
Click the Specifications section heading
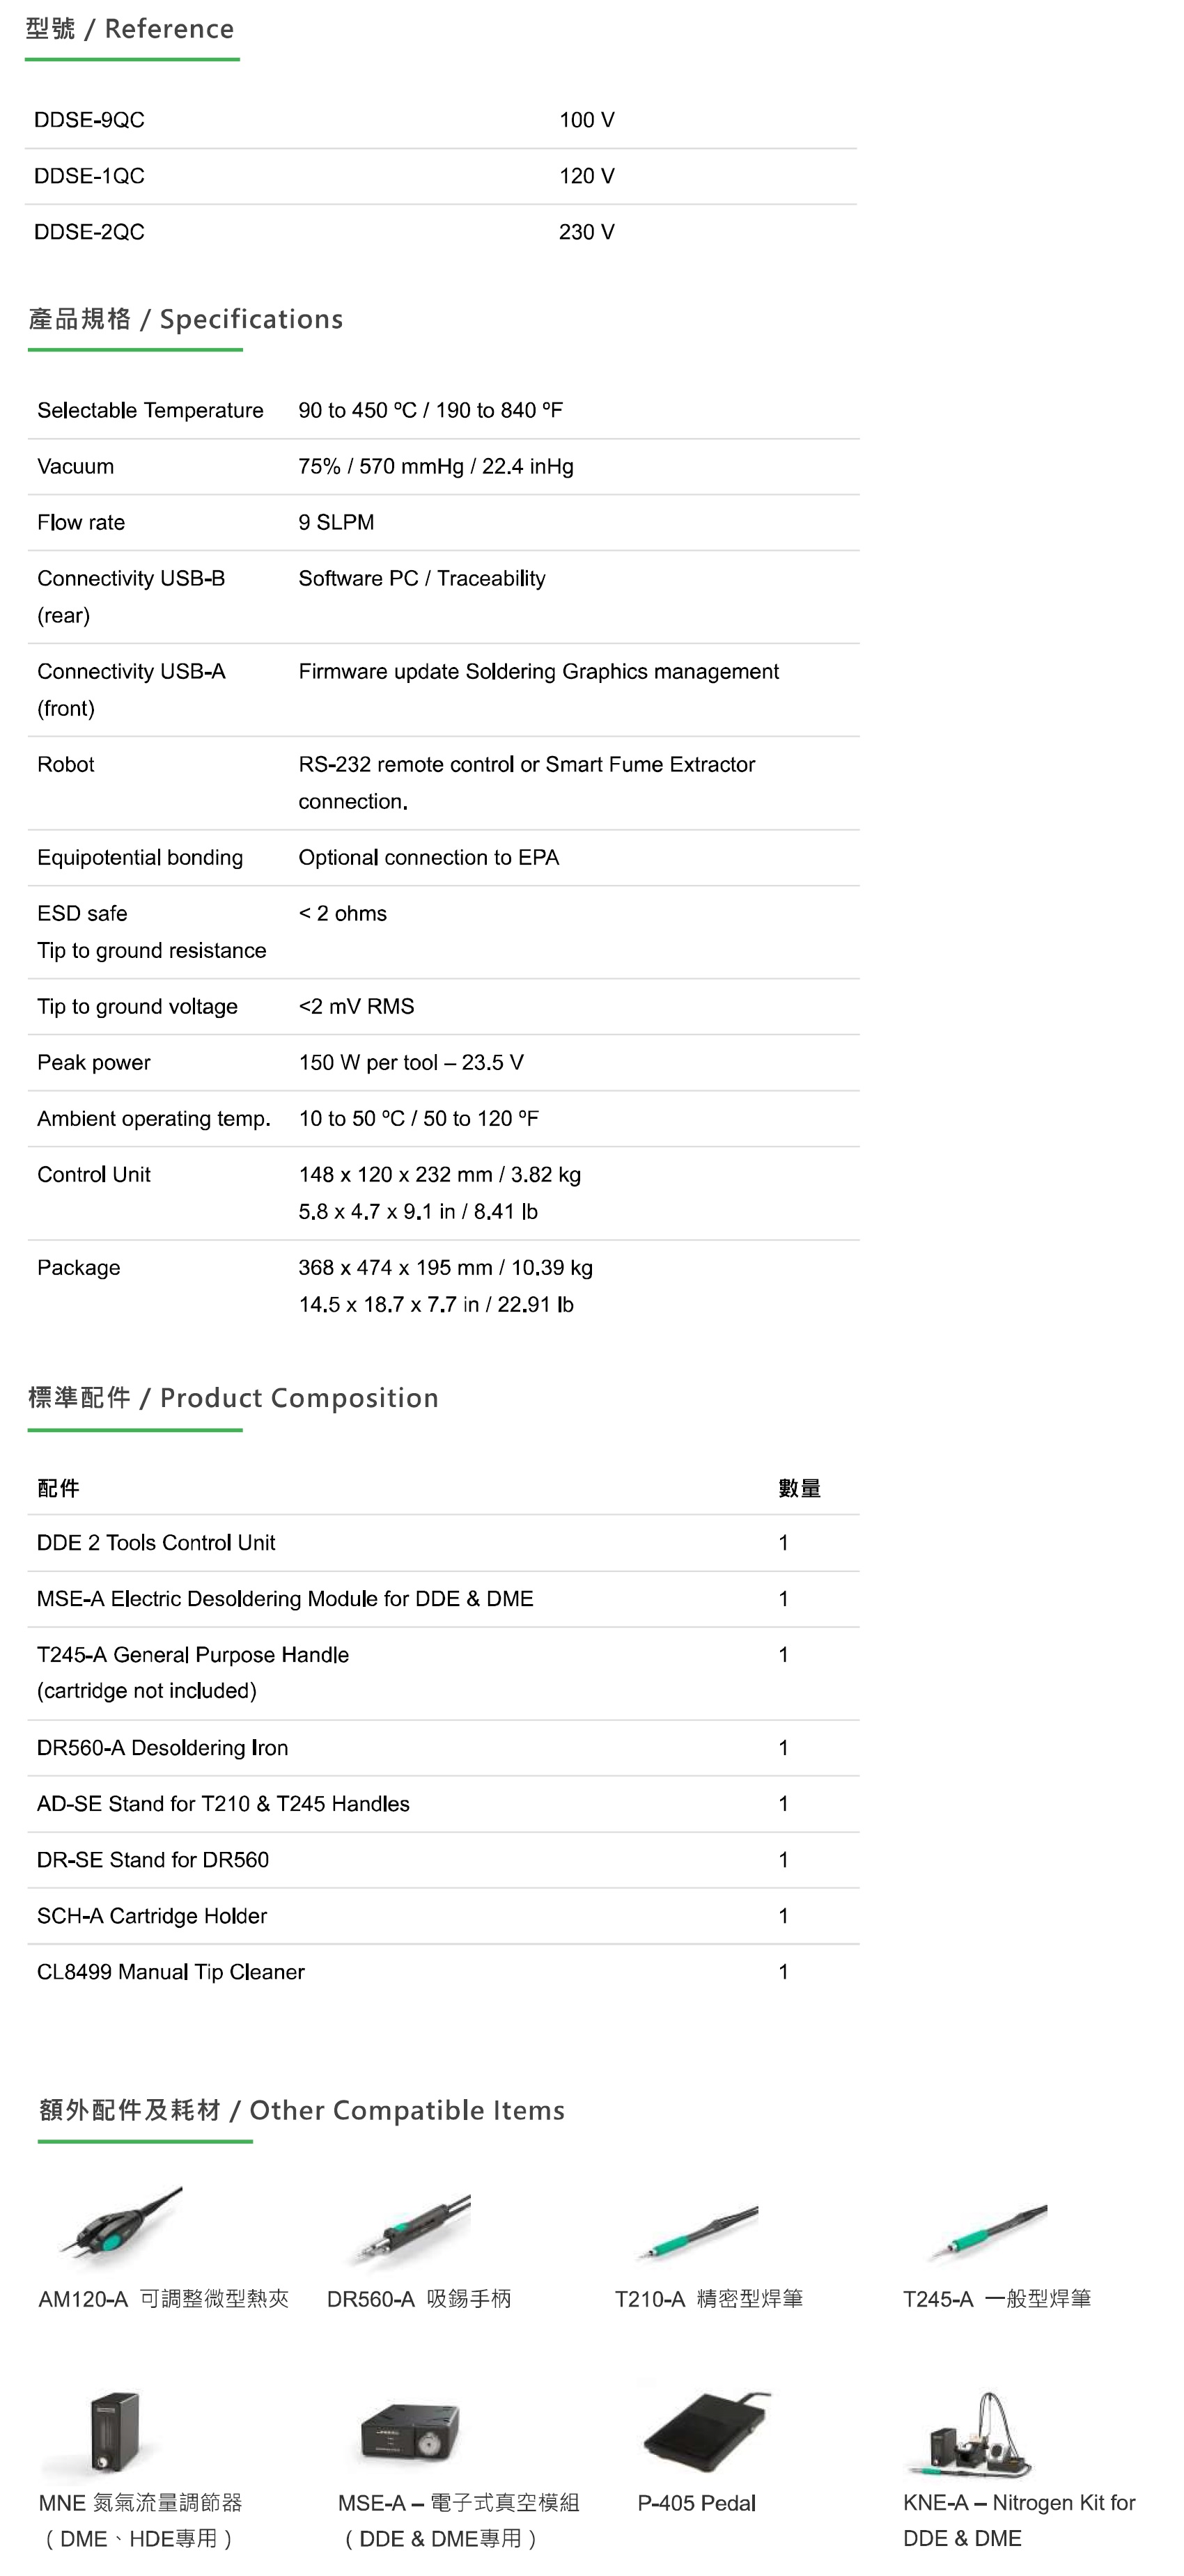(186, 319)
